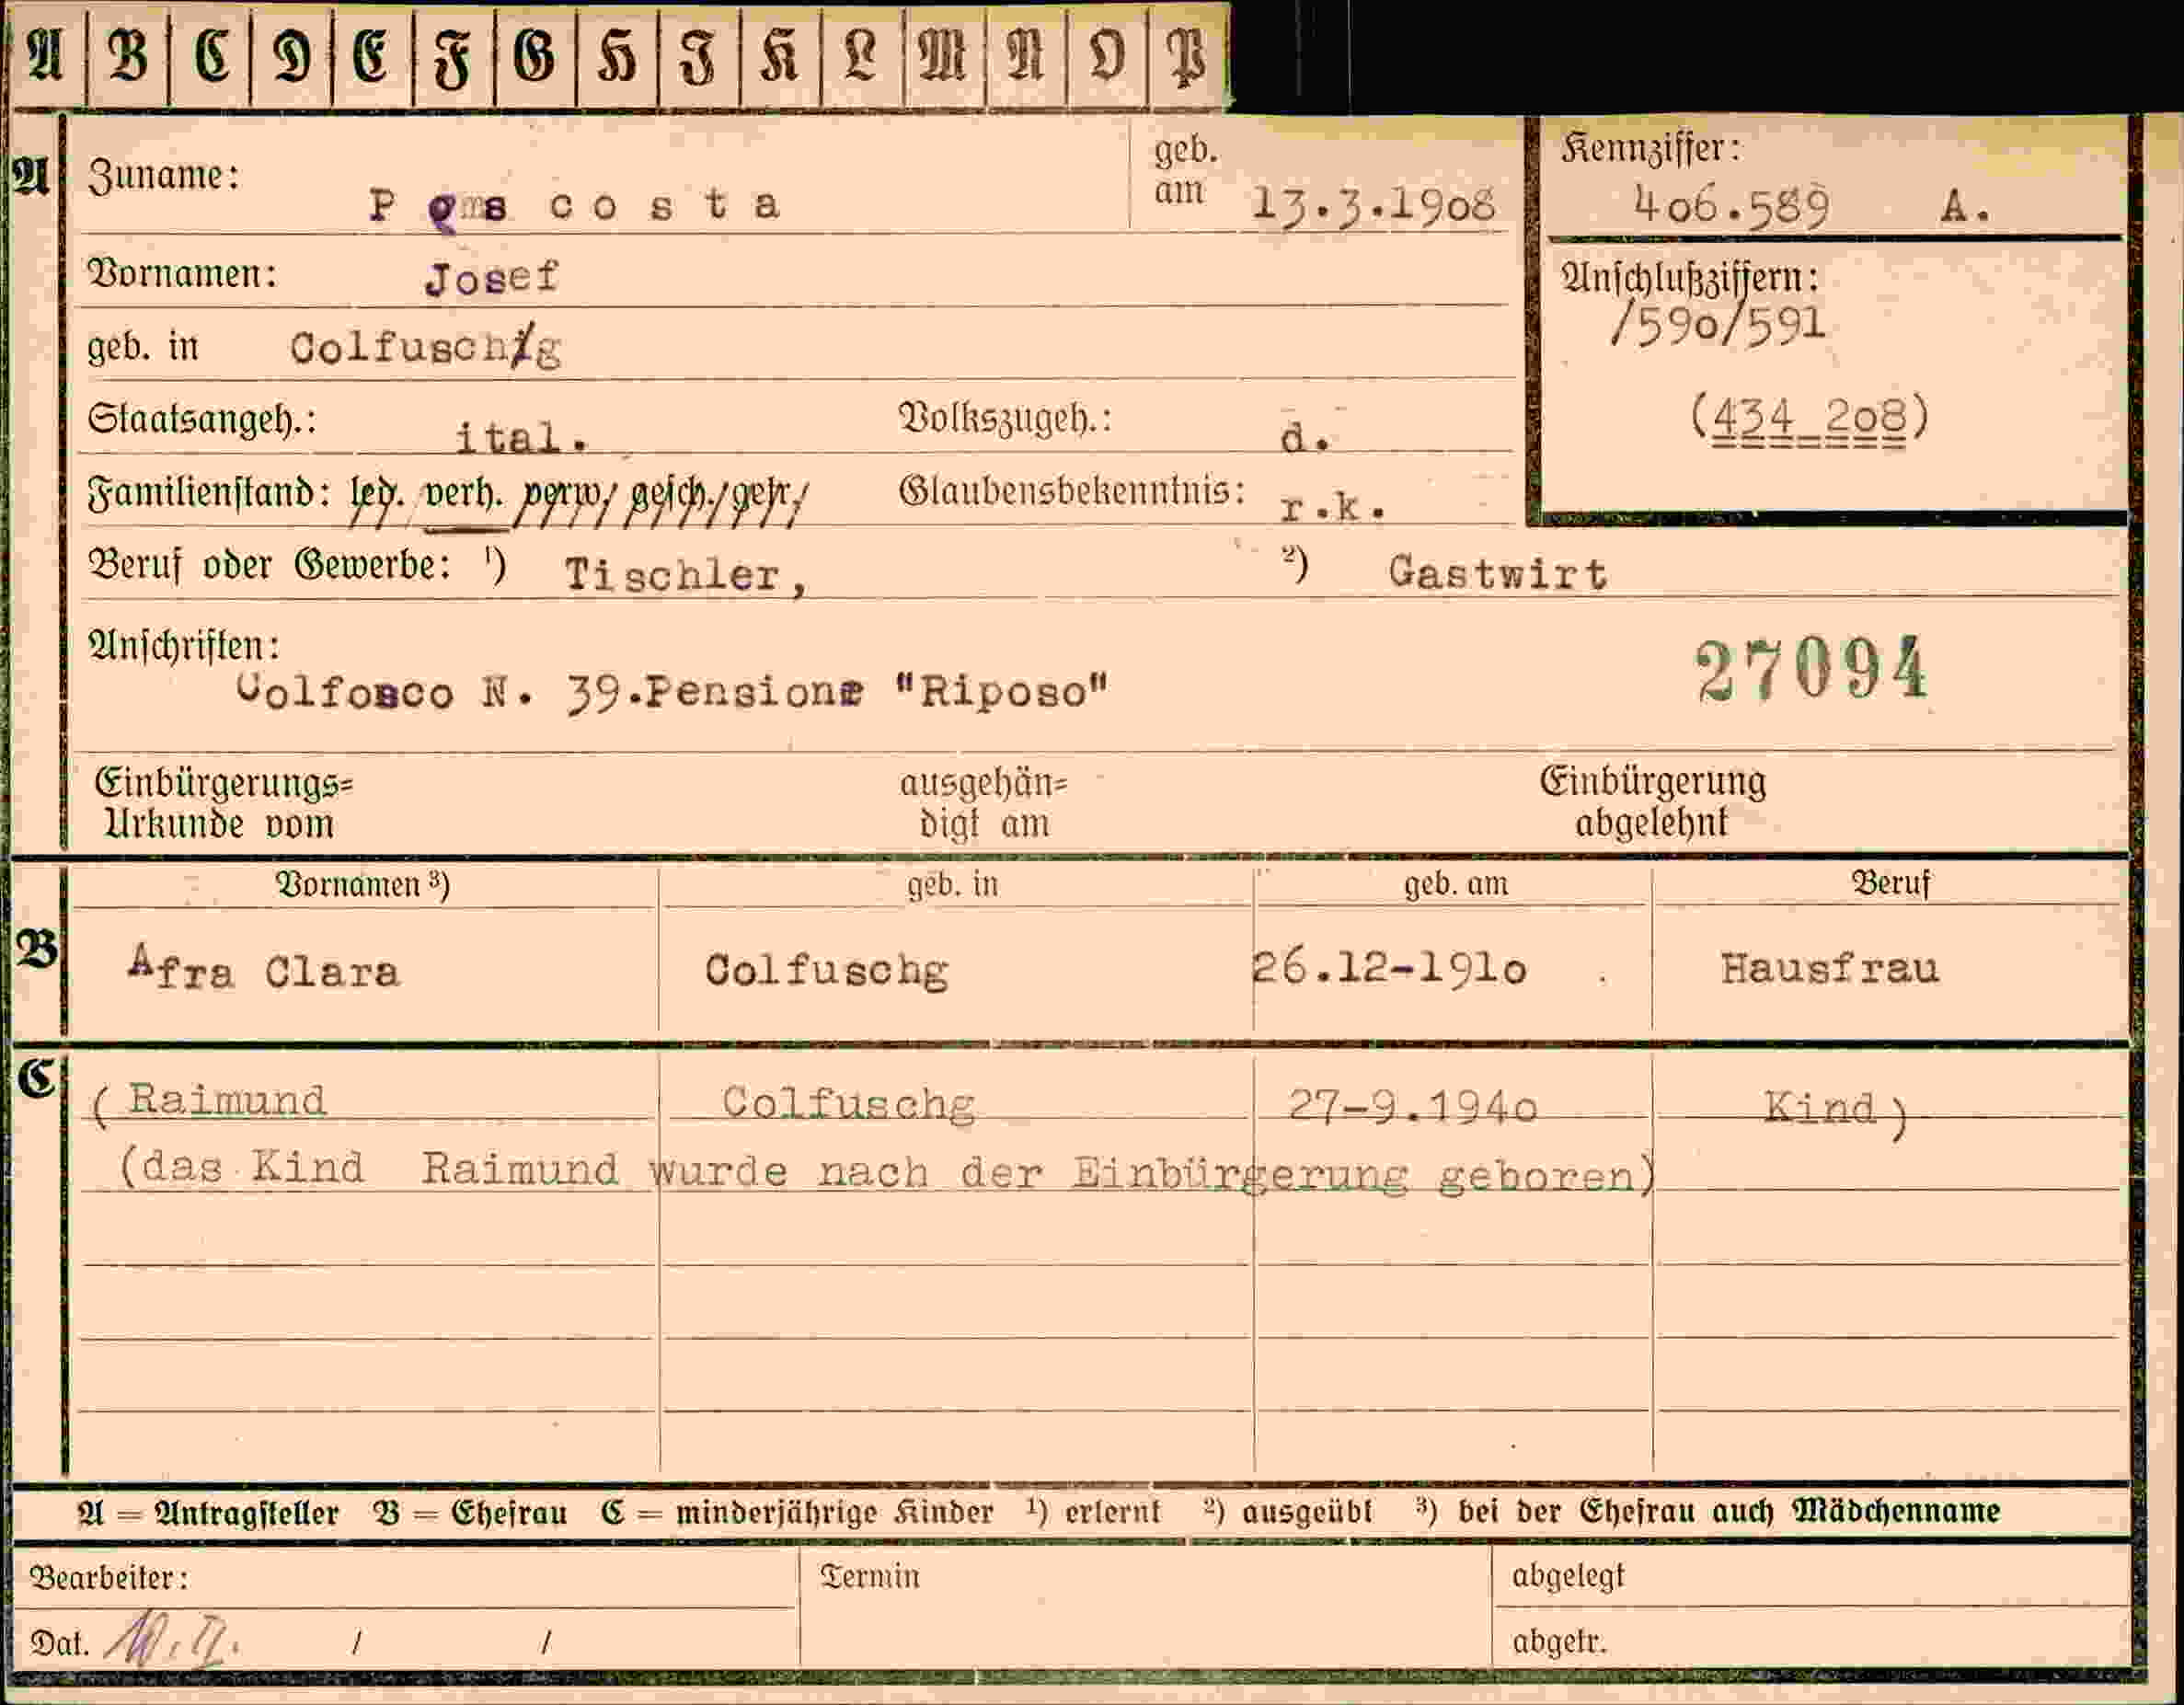Click "Colfuschg" in the struck-through Raimund row

[848, 1104]
